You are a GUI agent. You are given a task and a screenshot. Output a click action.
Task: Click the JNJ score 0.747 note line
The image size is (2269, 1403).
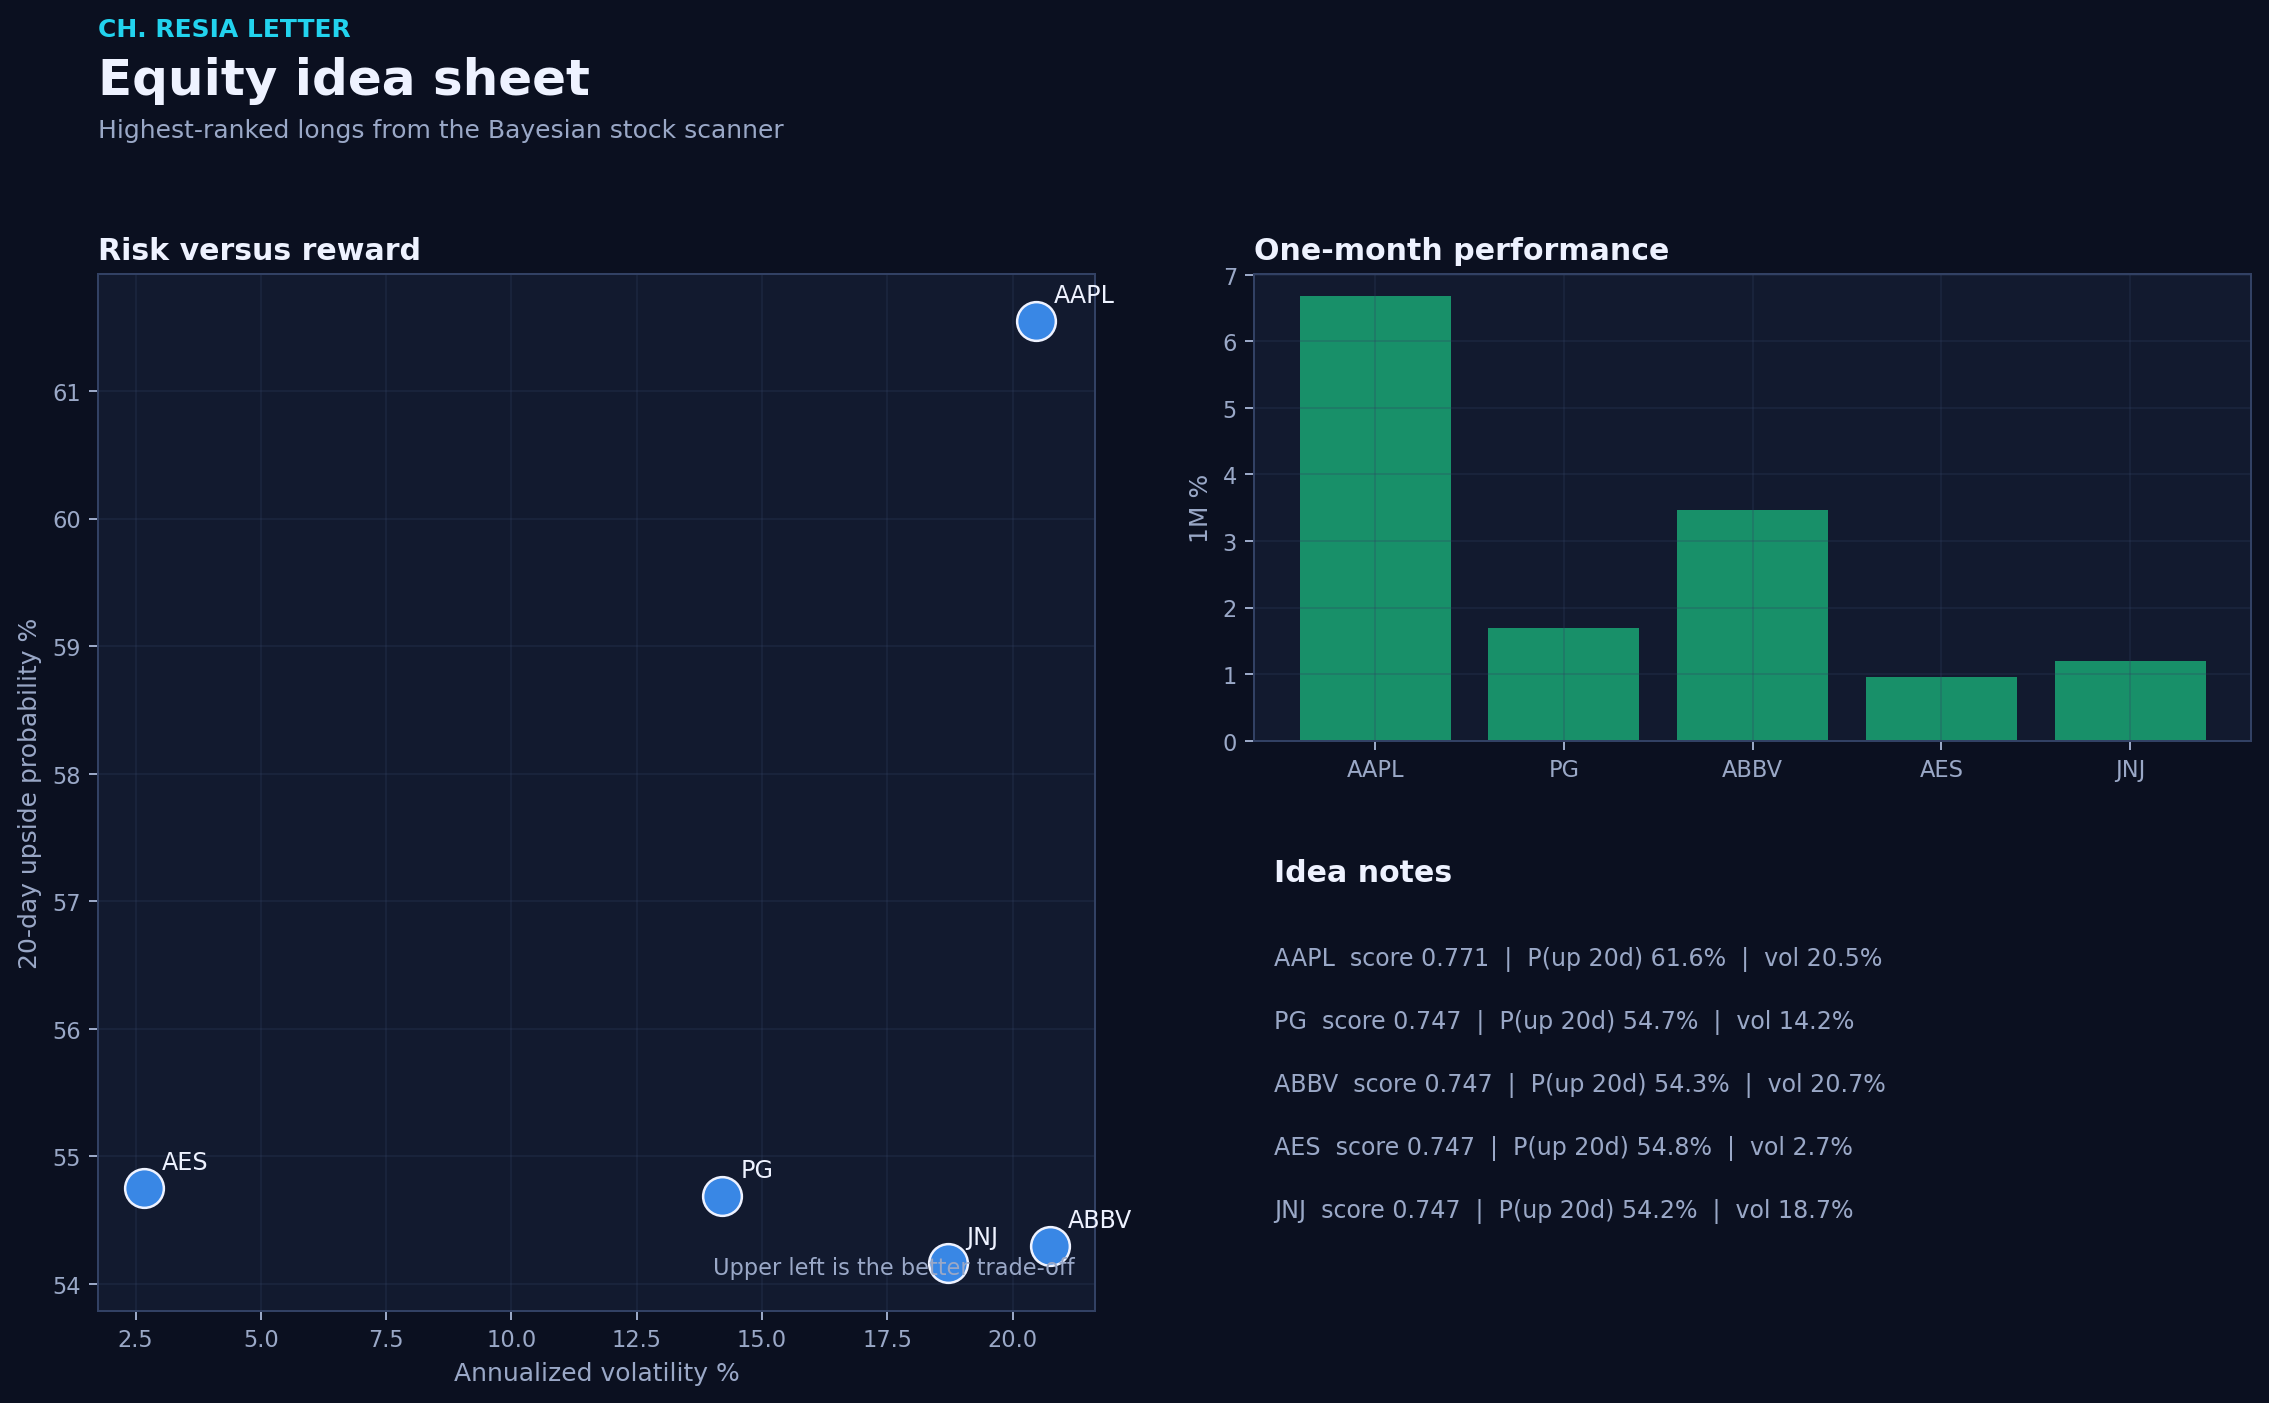pos(1563,1210)
